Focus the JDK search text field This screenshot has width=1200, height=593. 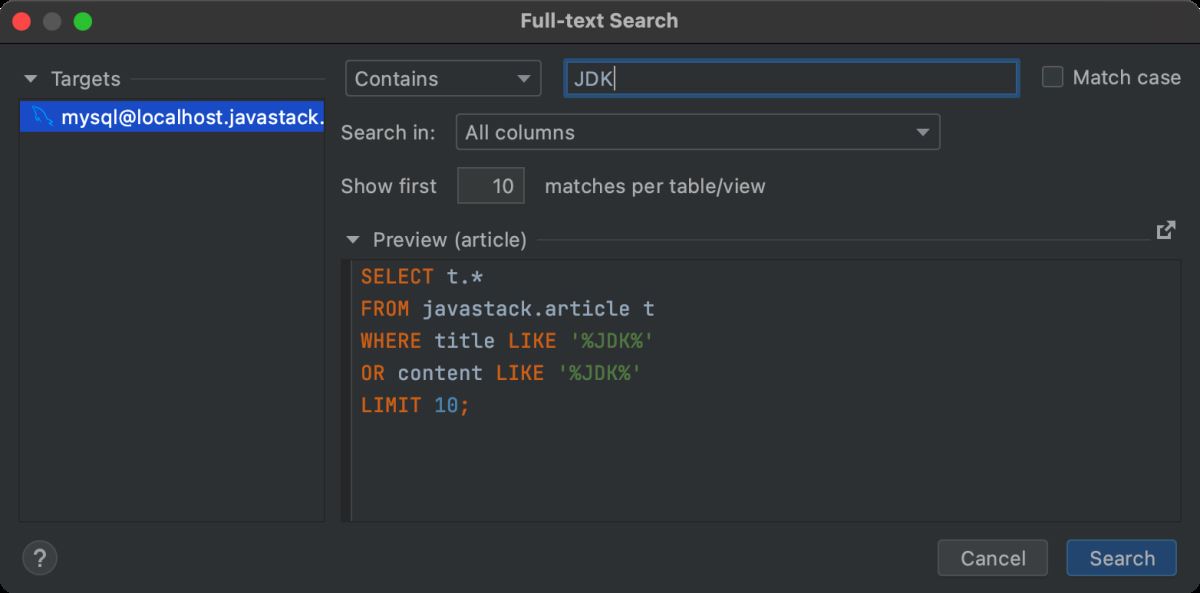tap(791, 78)
